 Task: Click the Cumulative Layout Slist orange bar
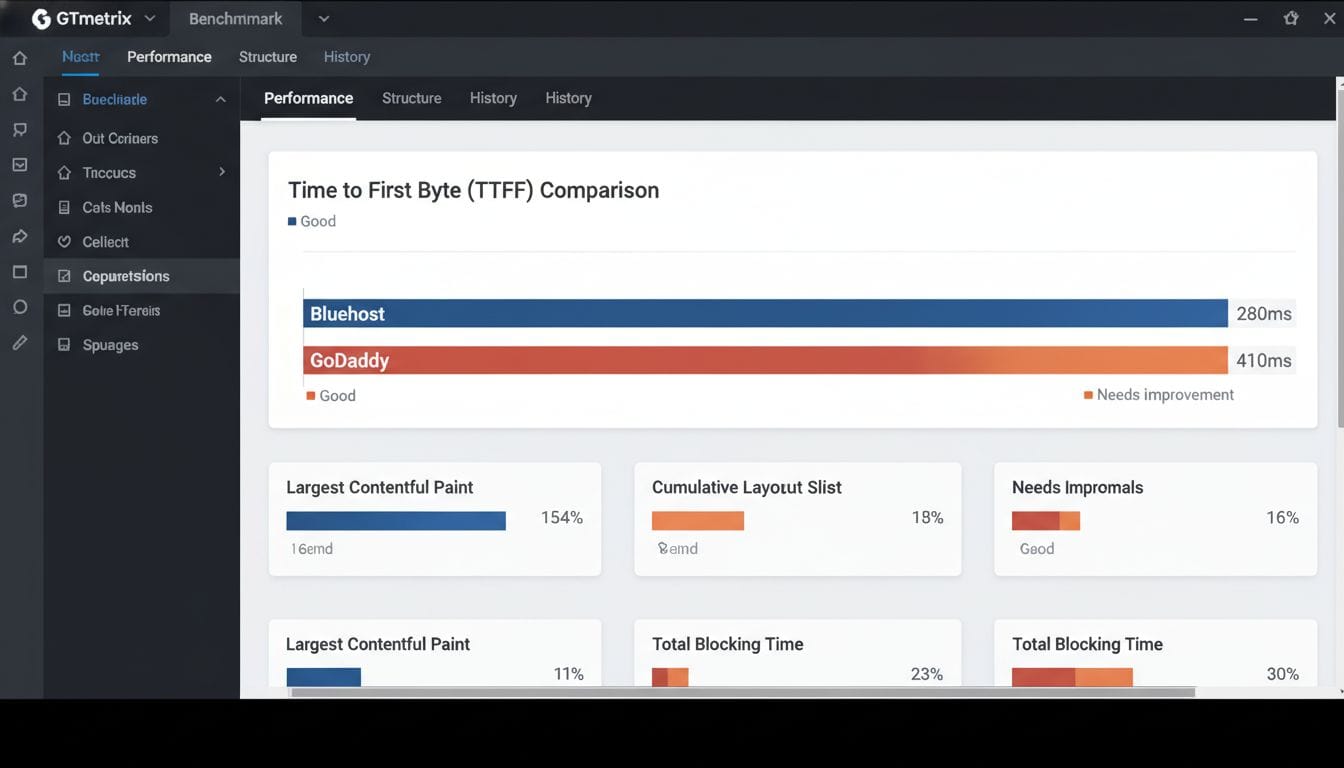698,521
